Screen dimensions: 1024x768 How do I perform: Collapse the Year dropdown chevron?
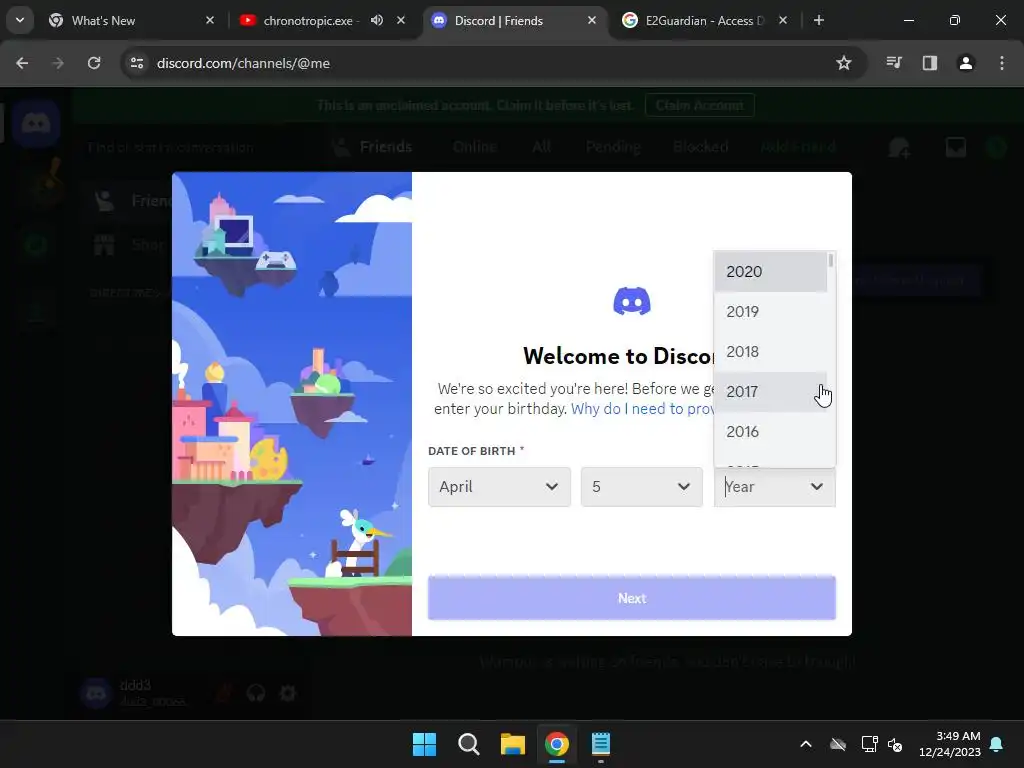(x=816, y=487)
